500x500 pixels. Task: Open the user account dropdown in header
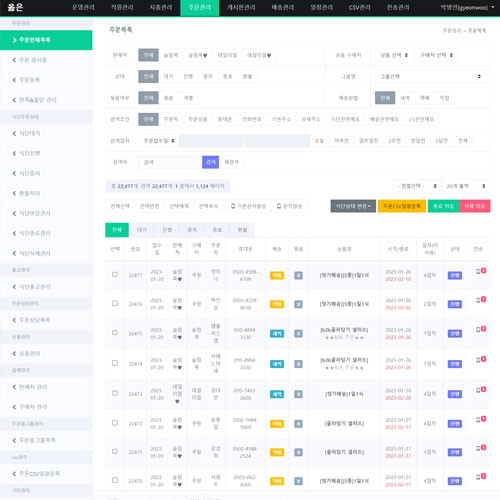point(467,7)
